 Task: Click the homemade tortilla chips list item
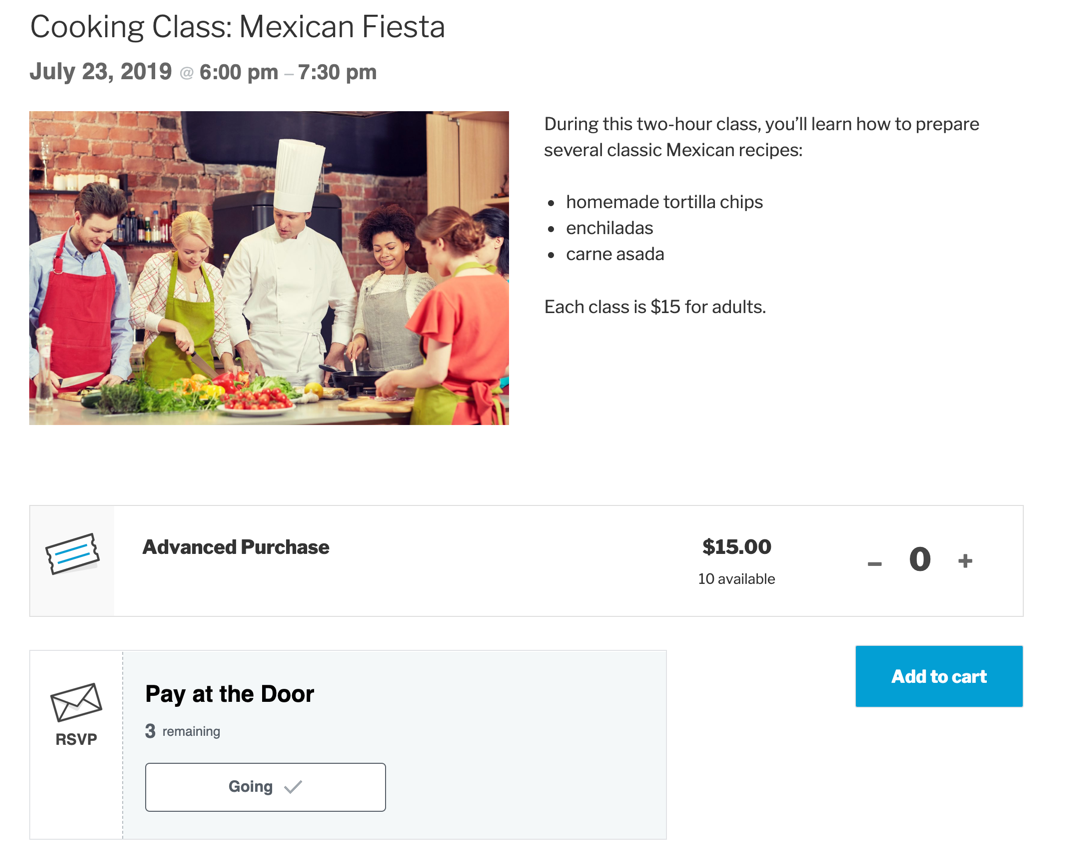(x=664, y=202)
